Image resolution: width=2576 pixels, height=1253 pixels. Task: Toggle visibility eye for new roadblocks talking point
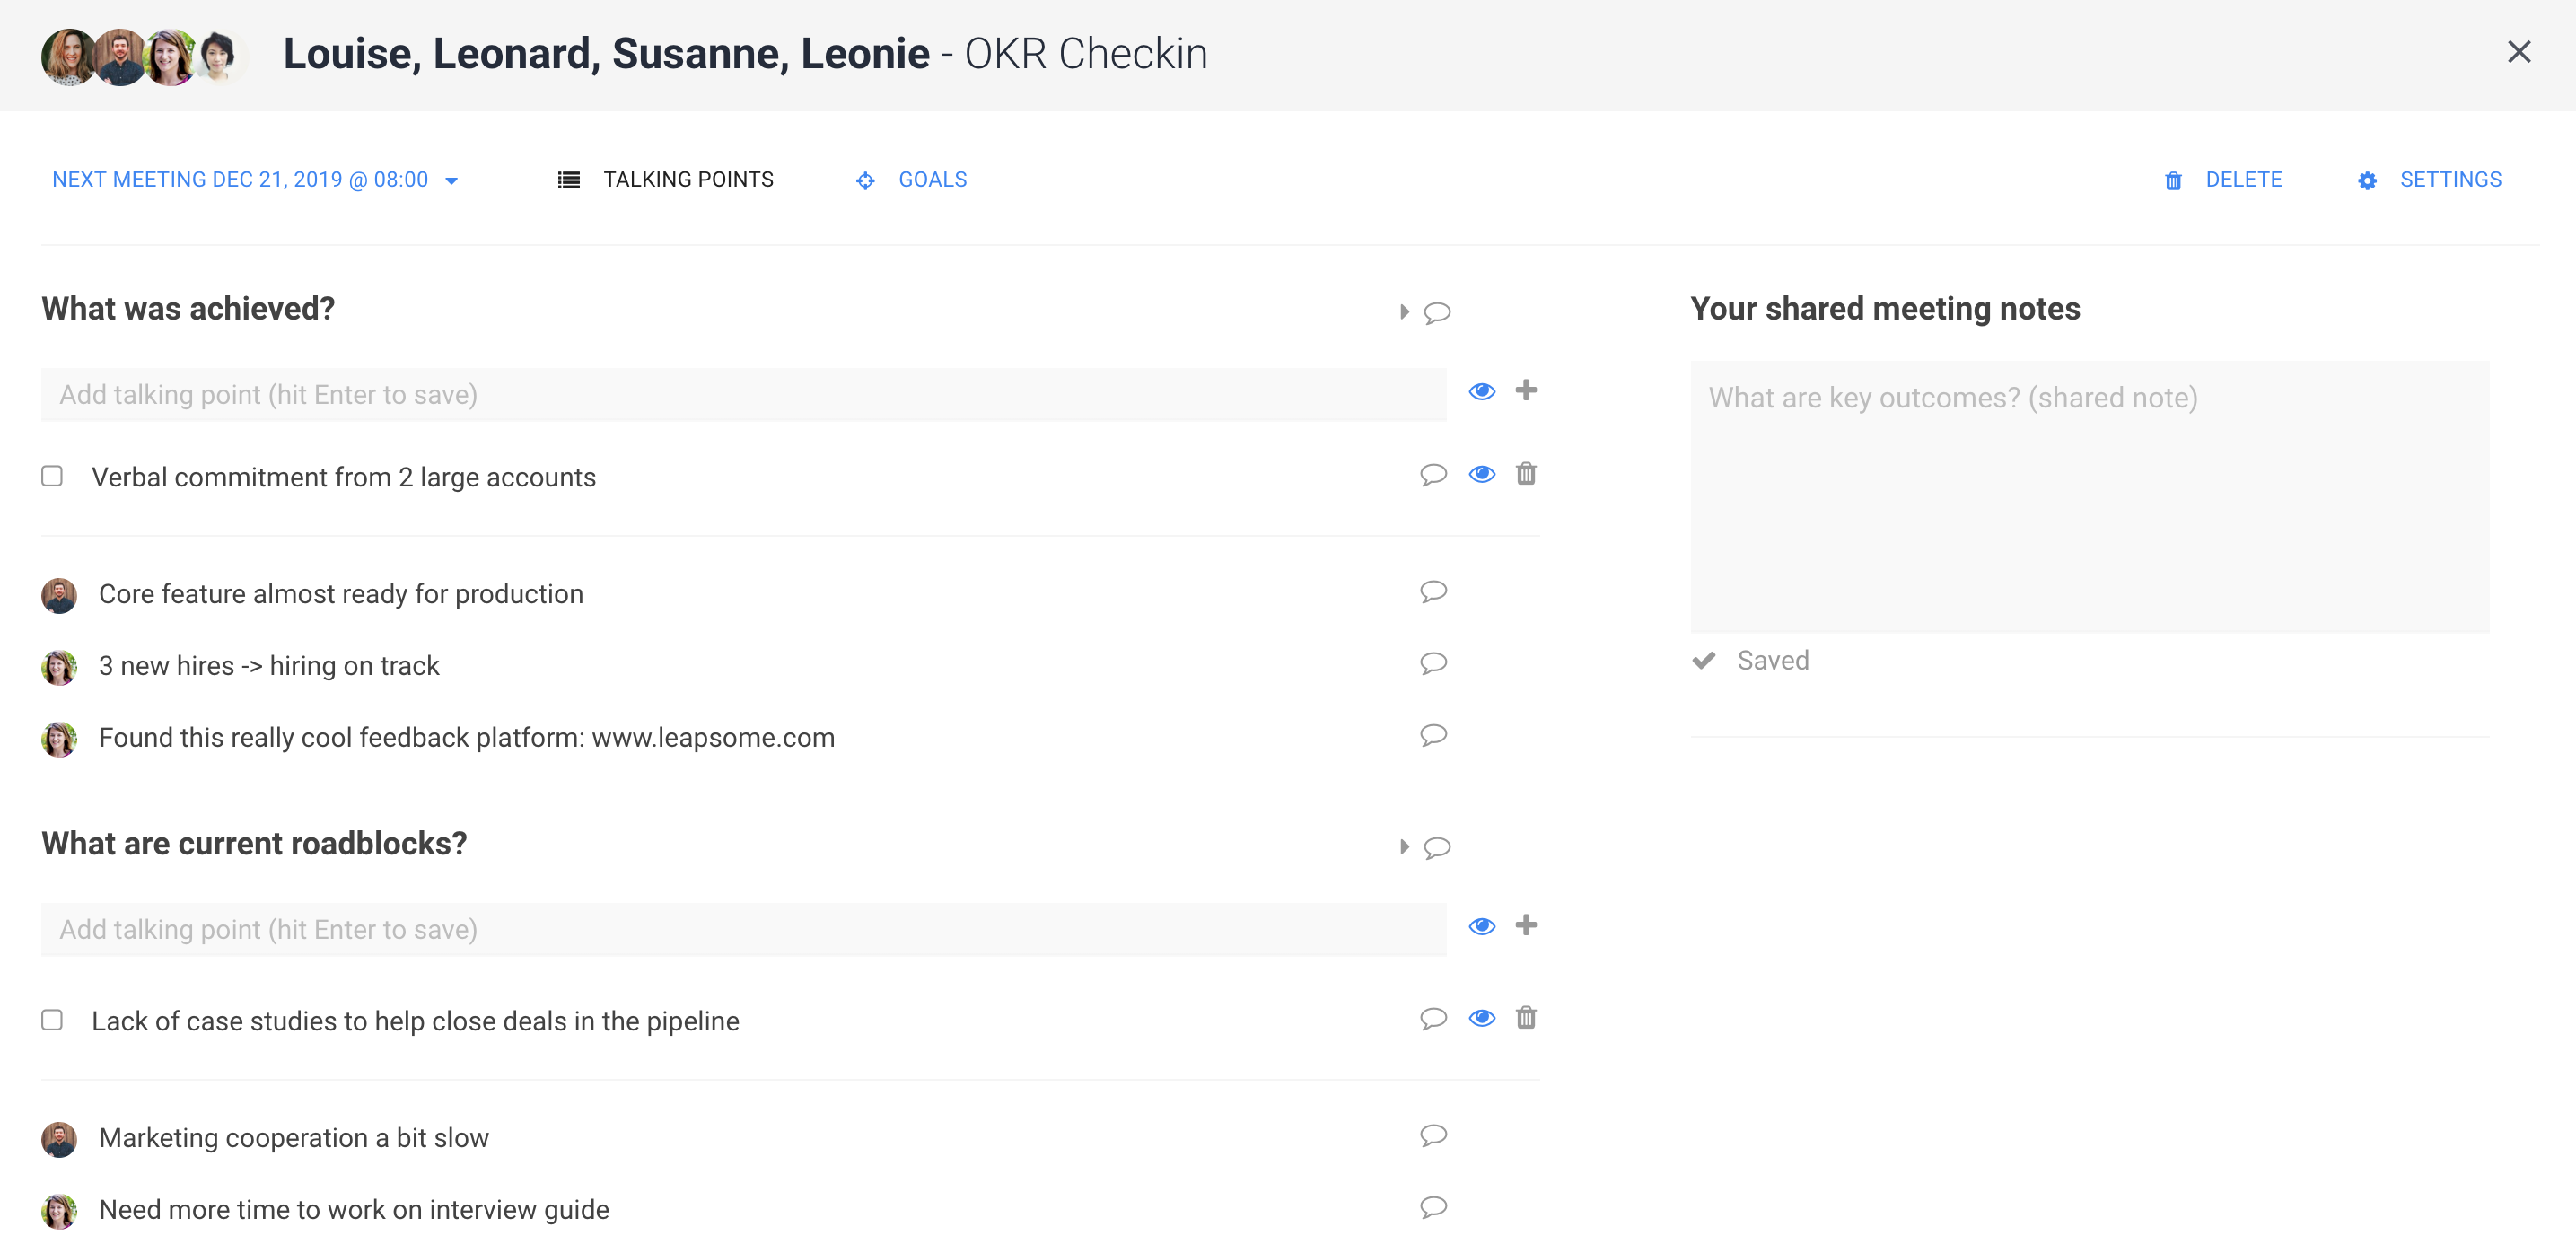(1482, 926)
